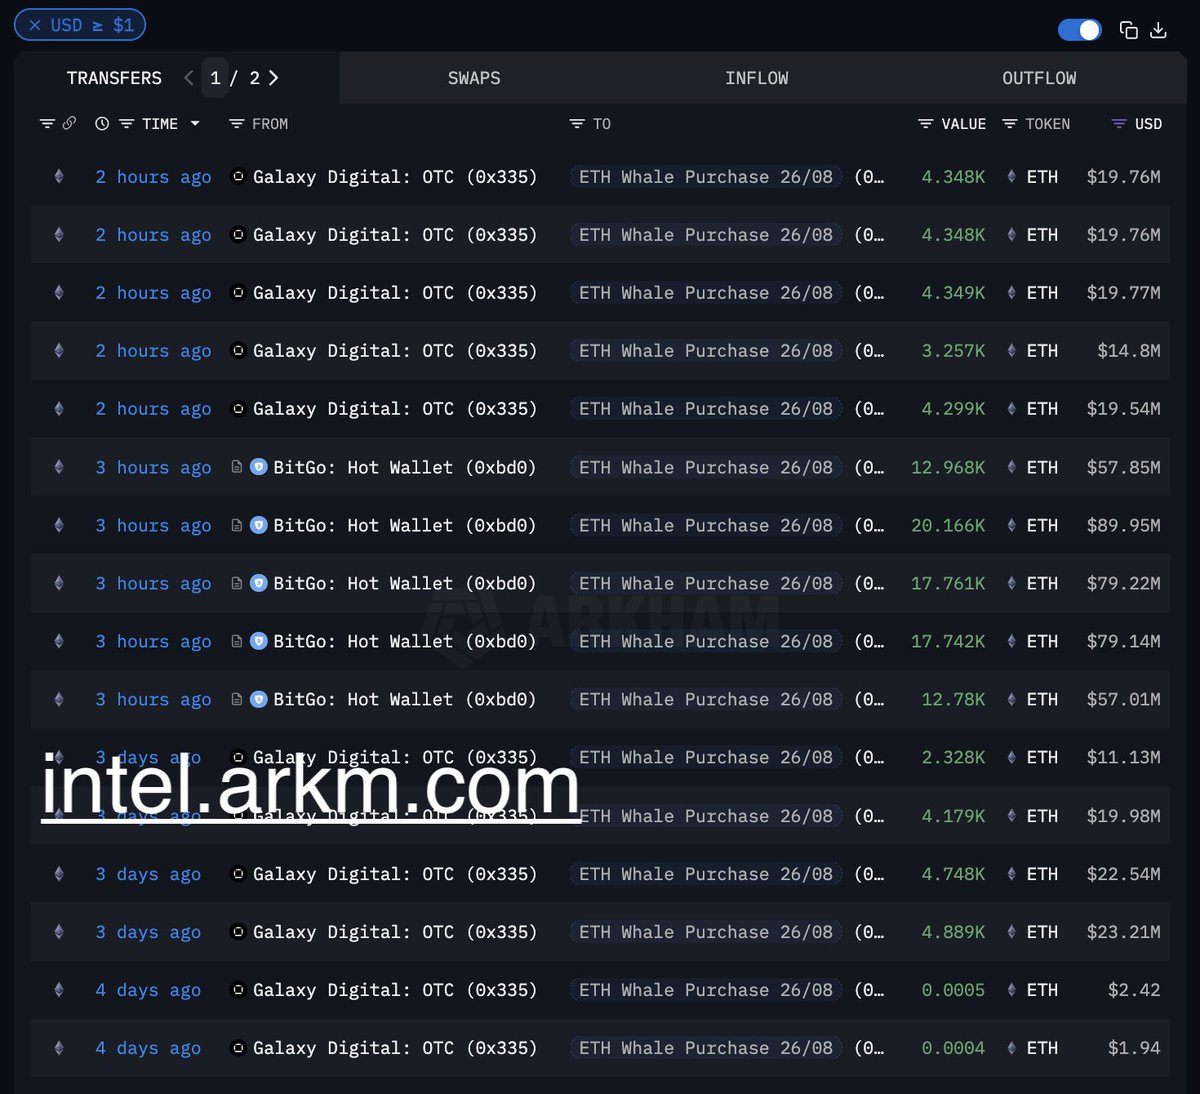
Task: Open 'Galaxy Digital: OTC' in the $19.54M row
Action: coord(395,409)
